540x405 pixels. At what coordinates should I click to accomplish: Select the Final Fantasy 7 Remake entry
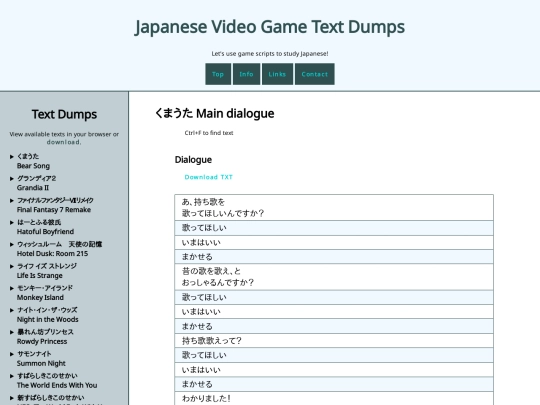(x=55, y=205)
